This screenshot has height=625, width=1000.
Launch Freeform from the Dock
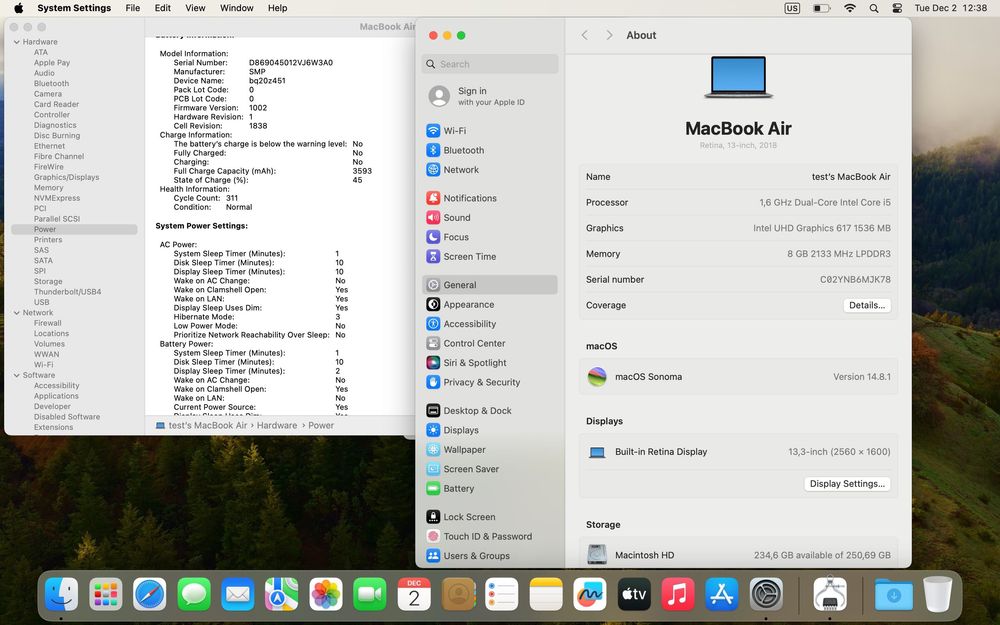(590, 594)
